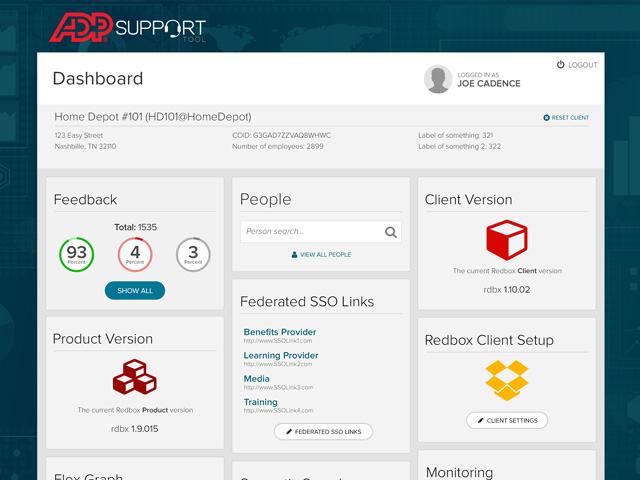Click the Label of something 2: 322 text
Viewport: 640px width, 480px height.
click(x=459, y=146)
